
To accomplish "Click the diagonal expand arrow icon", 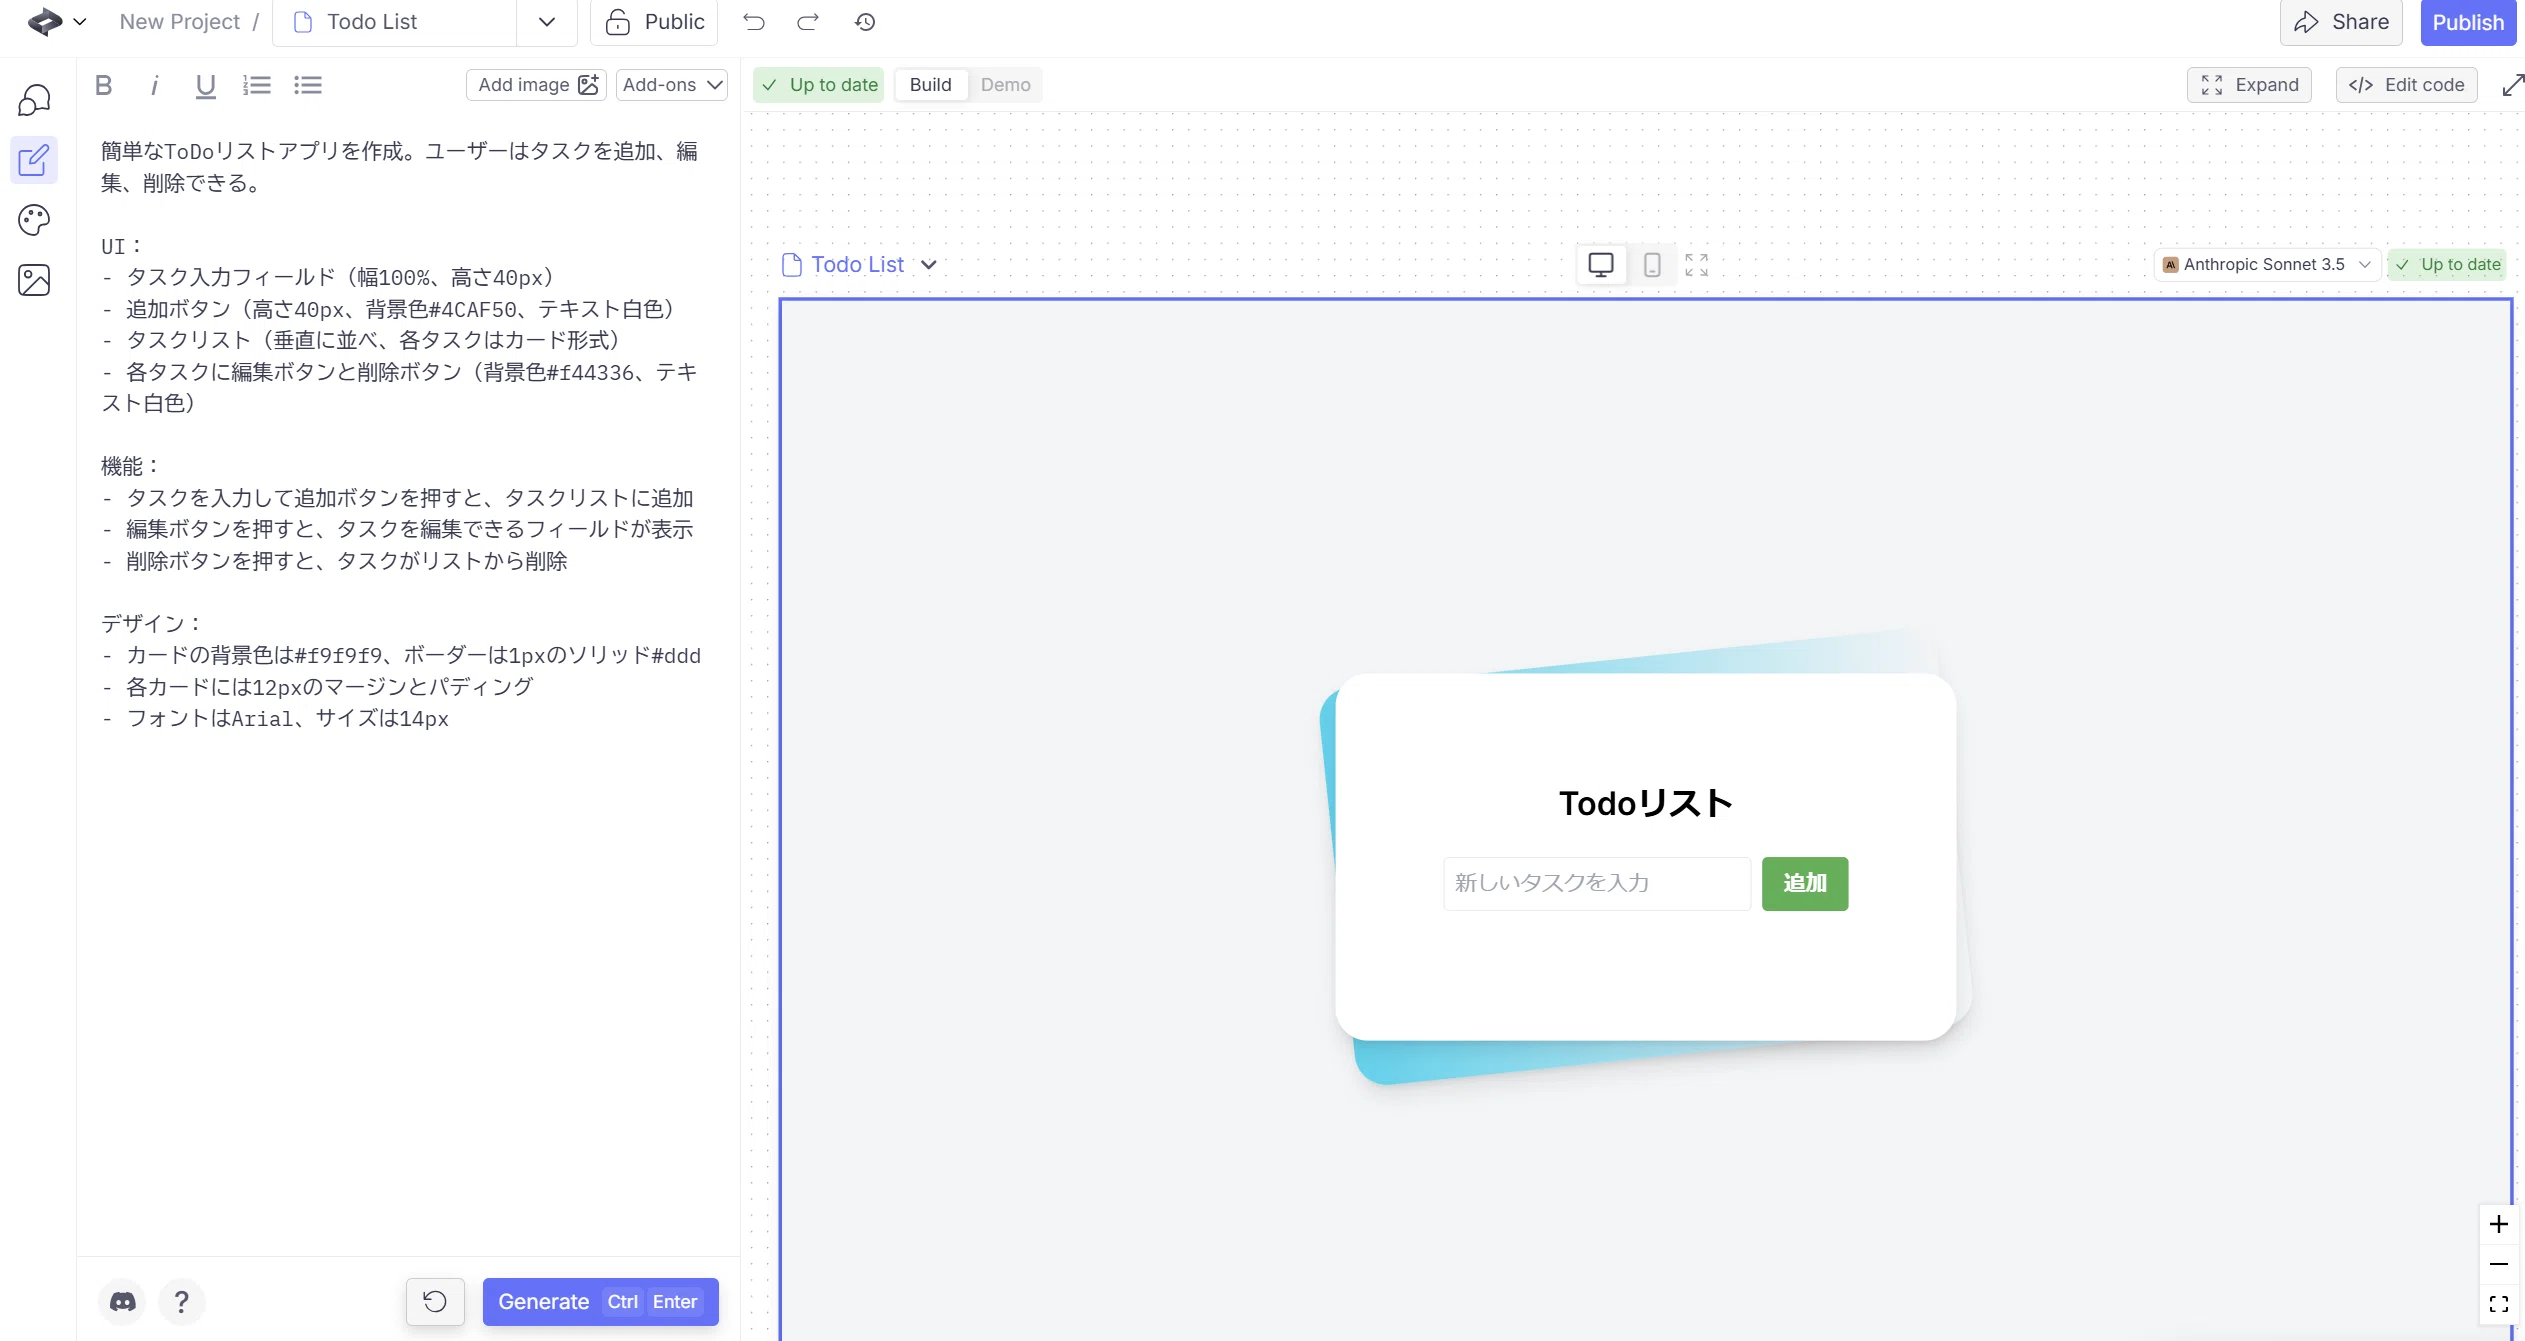I will point(2513,85).
